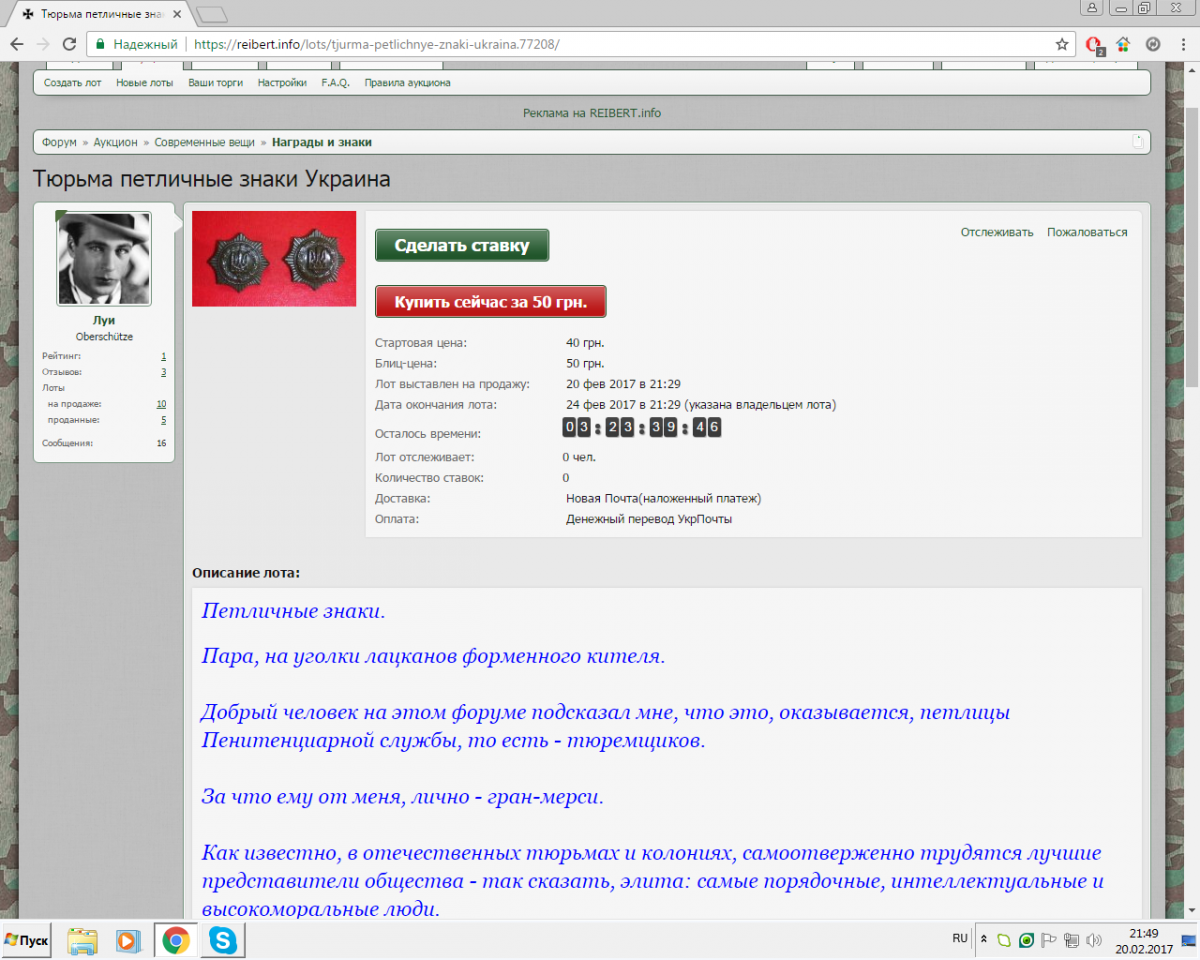Show hidden system tray icons
This screenshot has height=960, width=1200.
point(983,940)
